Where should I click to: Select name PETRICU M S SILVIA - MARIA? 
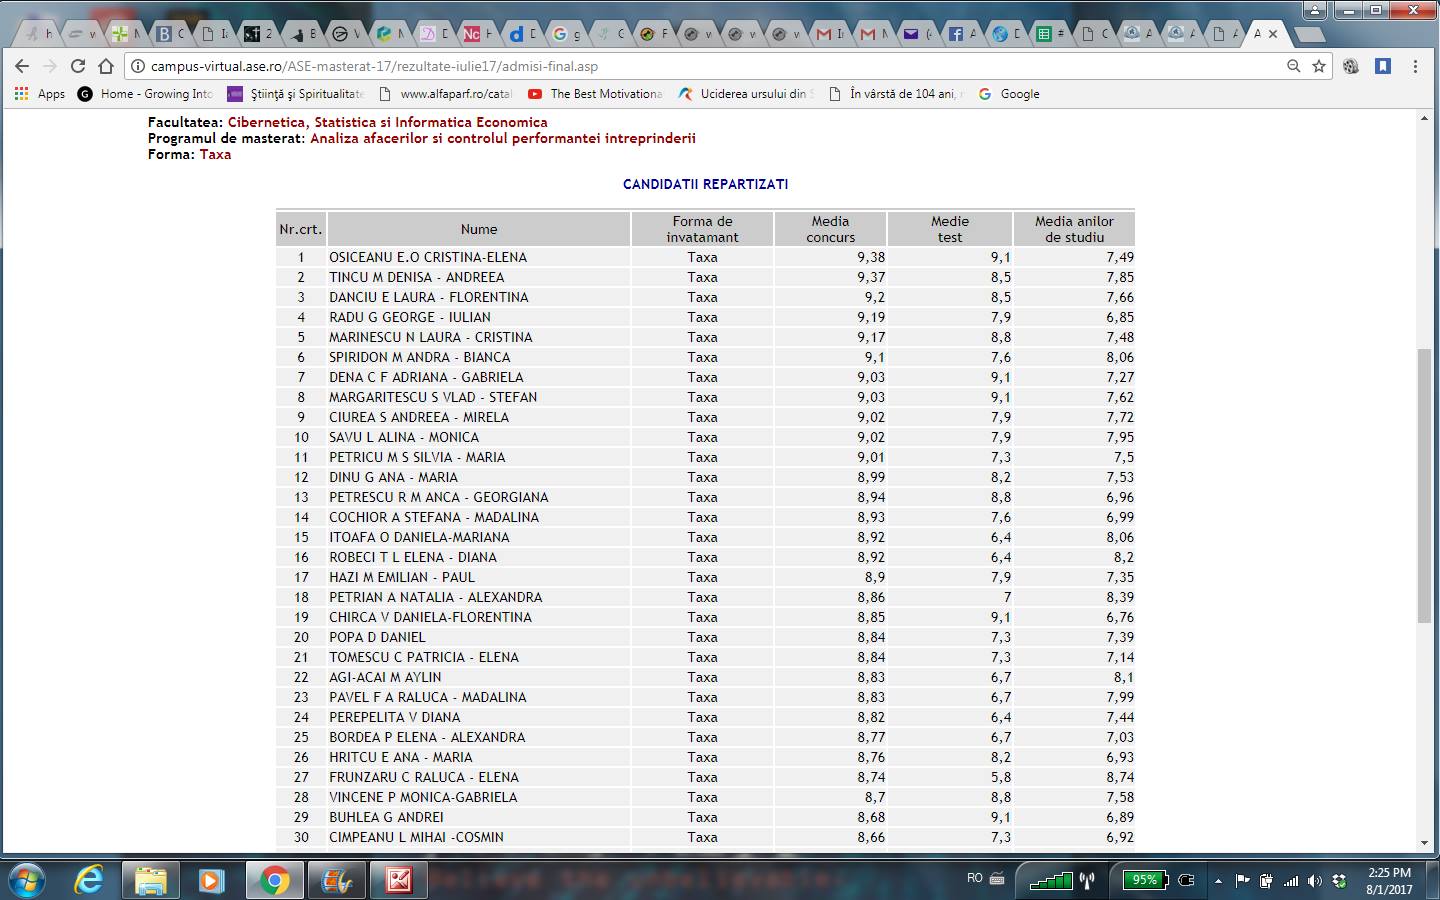(x=417, y=457)
